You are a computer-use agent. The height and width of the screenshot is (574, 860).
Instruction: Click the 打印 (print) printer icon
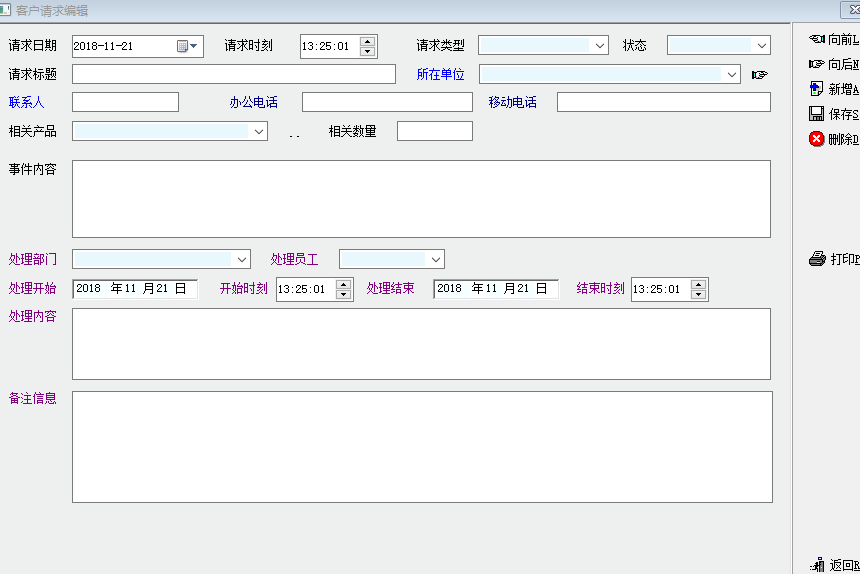click(x=817, y=259)
